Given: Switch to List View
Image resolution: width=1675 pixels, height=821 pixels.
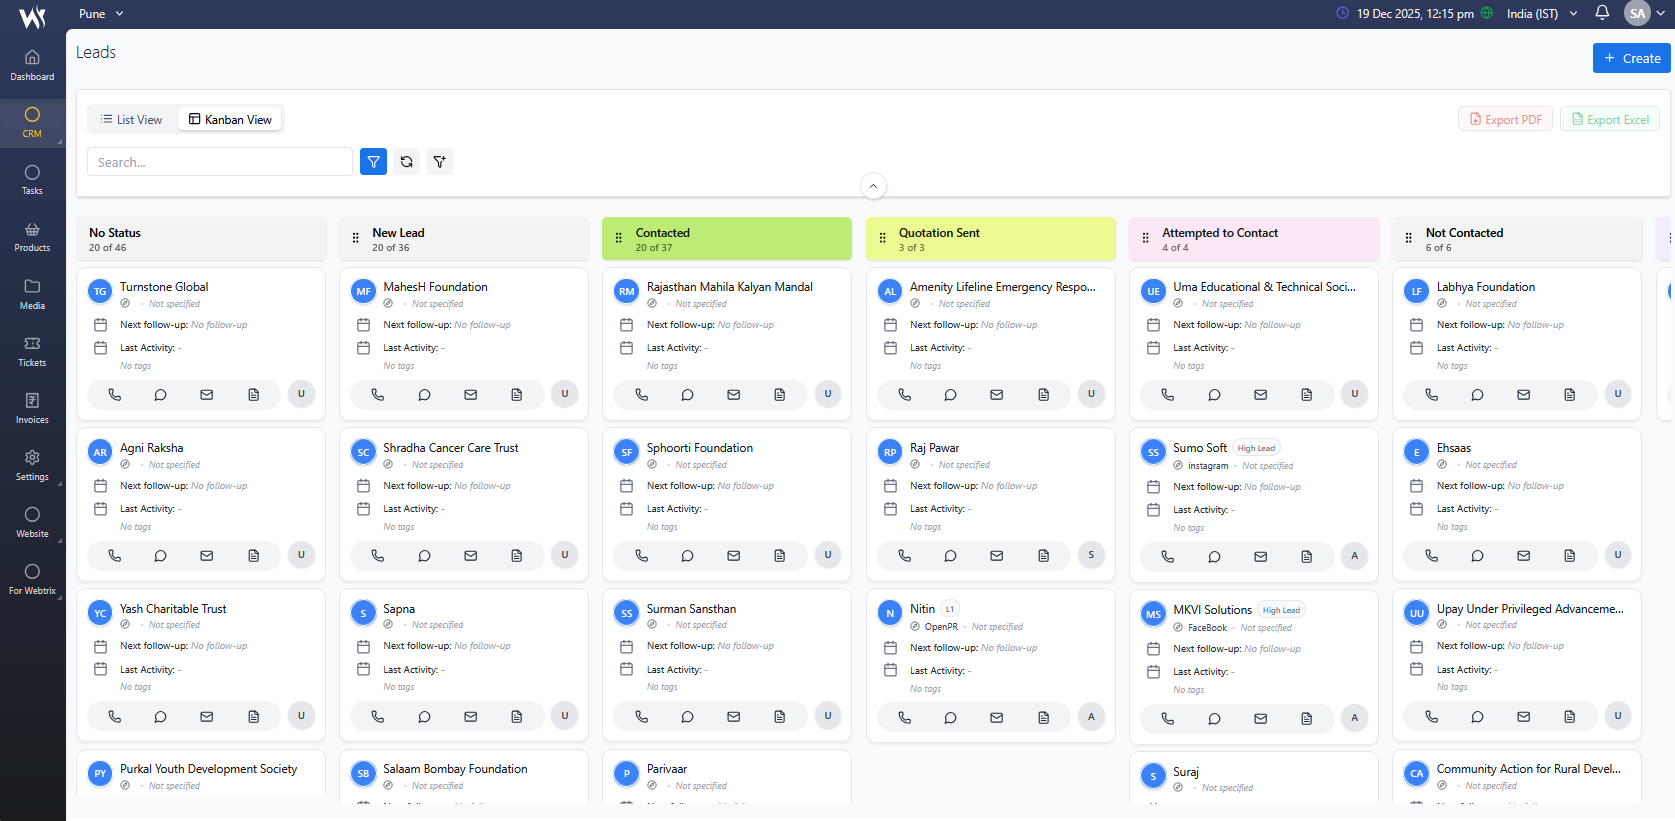Looking at the screenshot, I should point(131,120).
